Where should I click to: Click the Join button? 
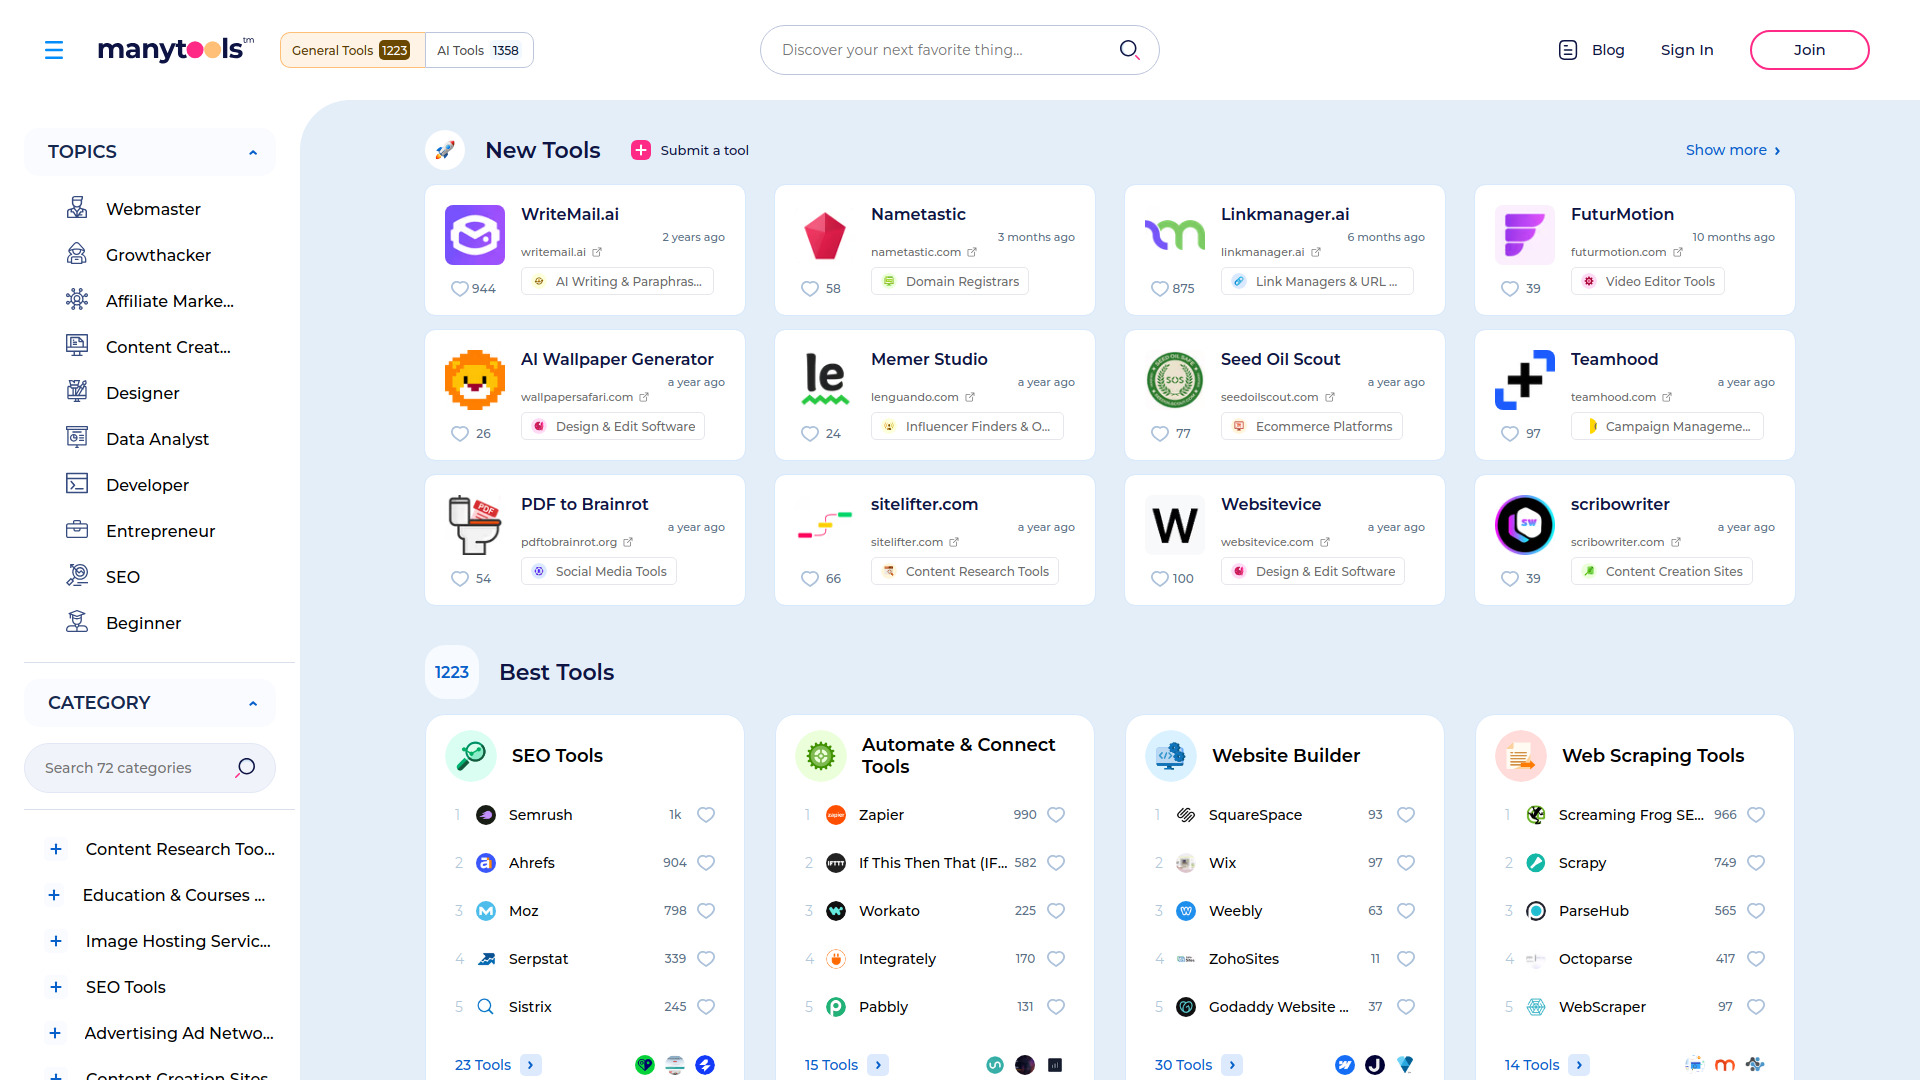(1809, 49)
